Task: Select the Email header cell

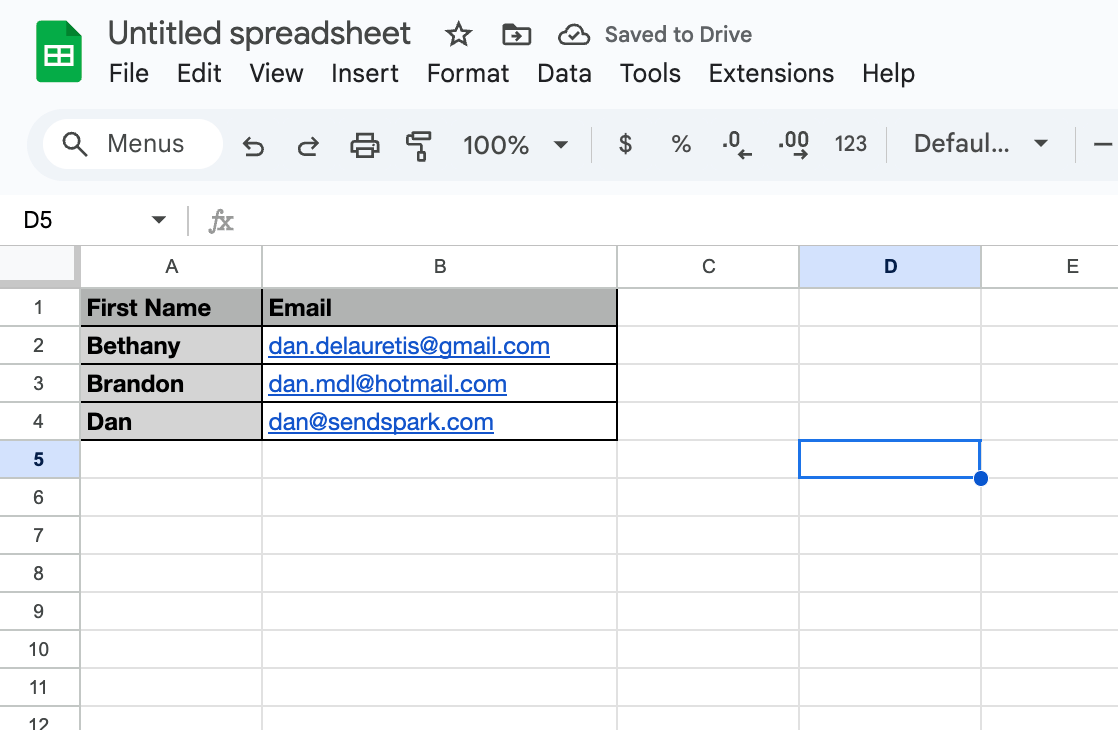Action: (439, 307)
